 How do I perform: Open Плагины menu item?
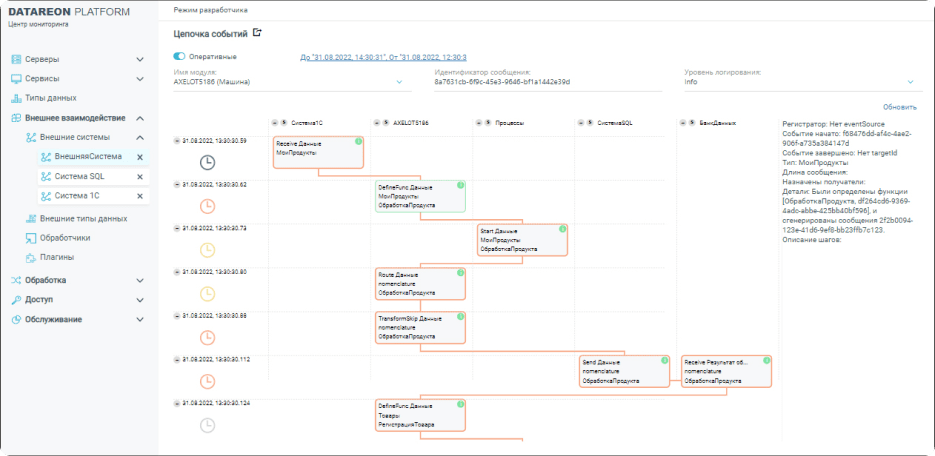click(x=57, y=258)
